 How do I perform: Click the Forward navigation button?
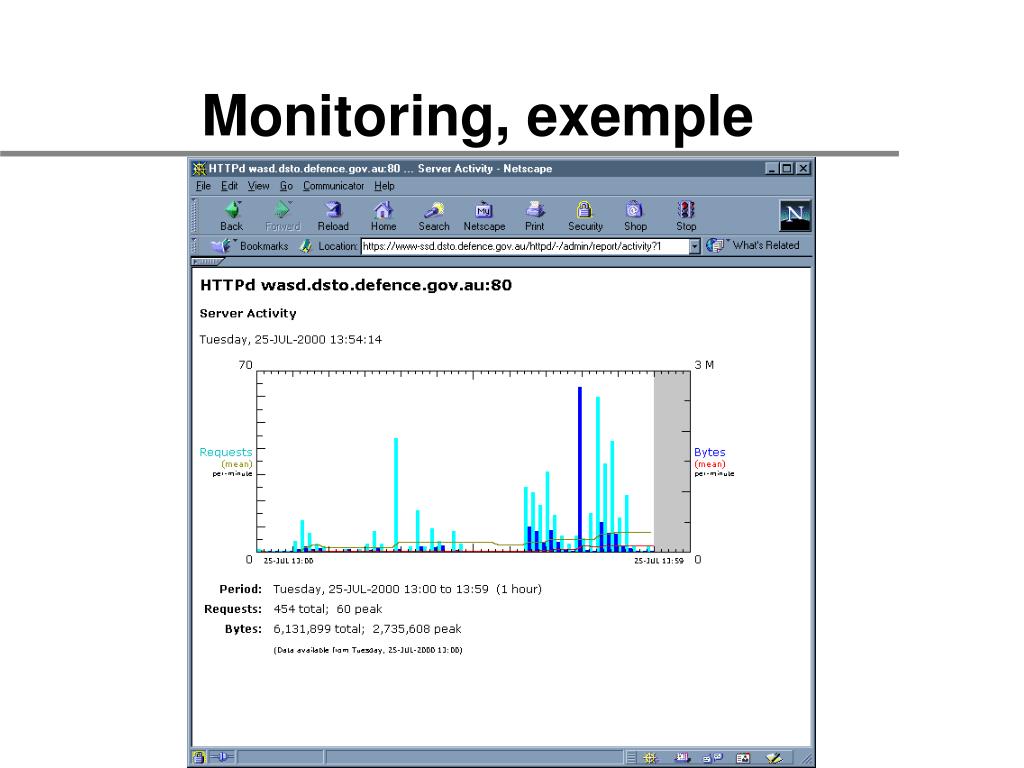282,216
